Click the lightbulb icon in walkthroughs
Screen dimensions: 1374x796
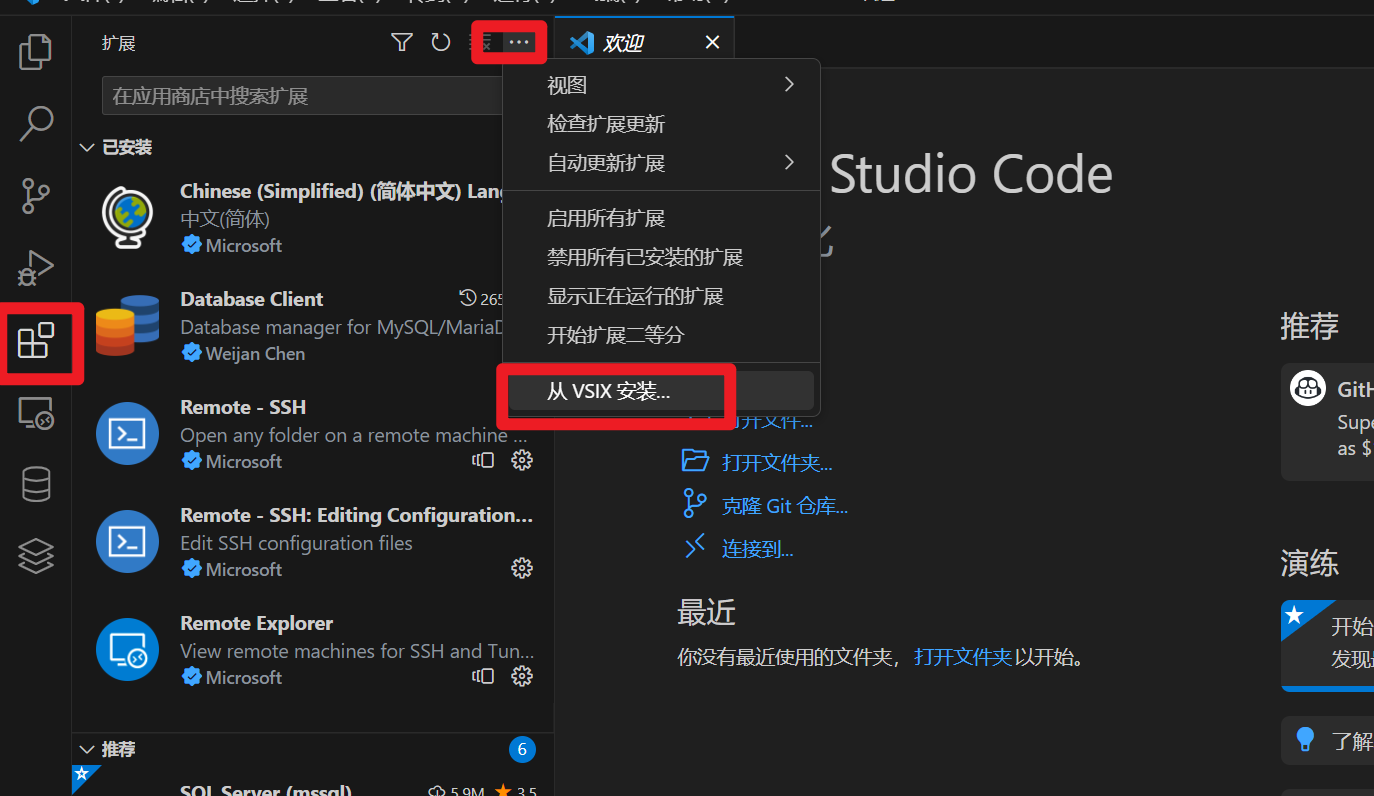point(1304,739)
